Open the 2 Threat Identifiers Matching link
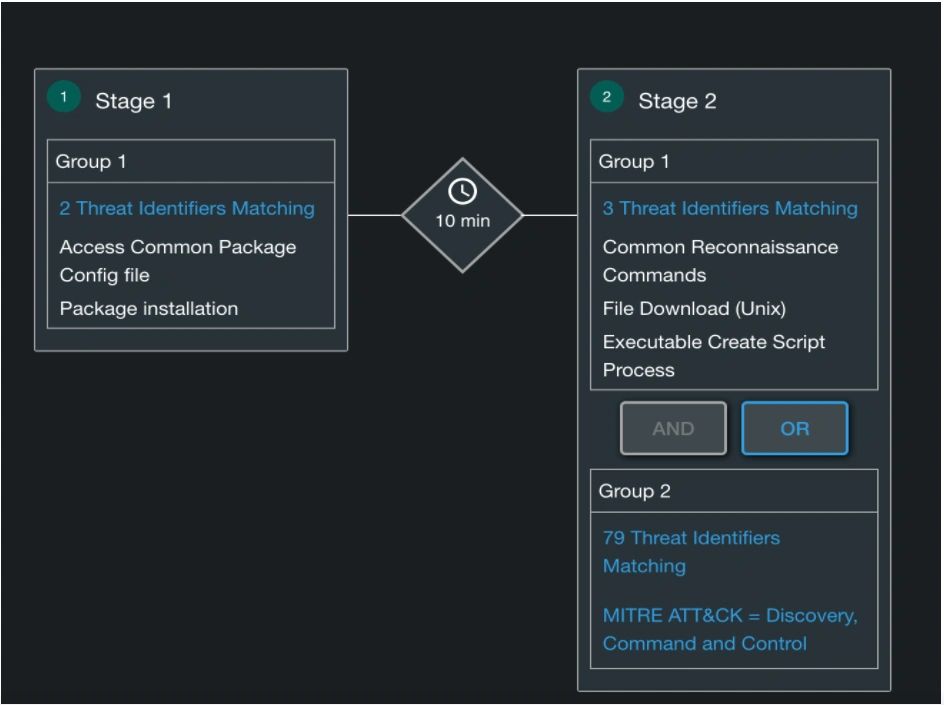The width and height of the screenshot is (944, 705). click(x=187, y=208)
